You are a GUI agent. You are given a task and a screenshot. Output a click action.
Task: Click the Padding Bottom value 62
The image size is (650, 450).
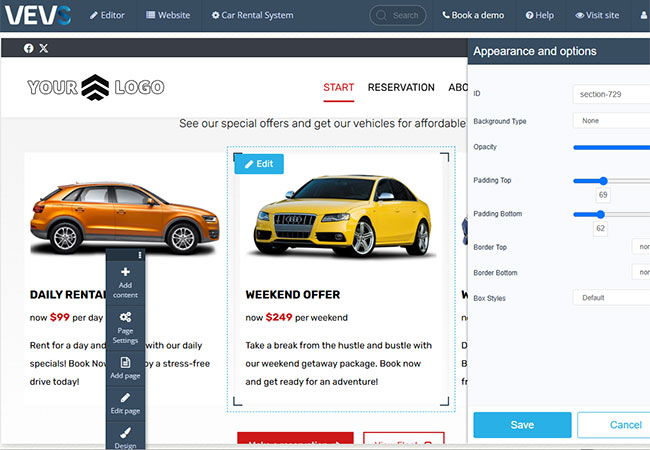tap(600, 228)
